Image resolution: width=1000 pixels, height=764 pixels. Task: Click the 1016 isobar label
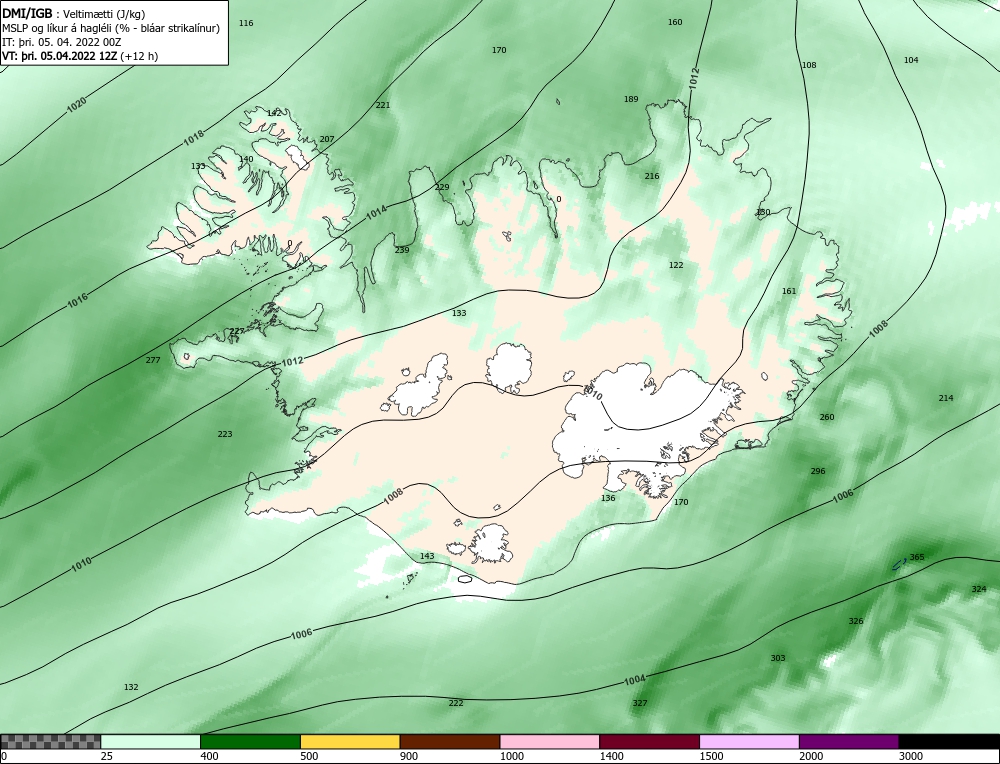pyautogui.click(x=78, y=300)
